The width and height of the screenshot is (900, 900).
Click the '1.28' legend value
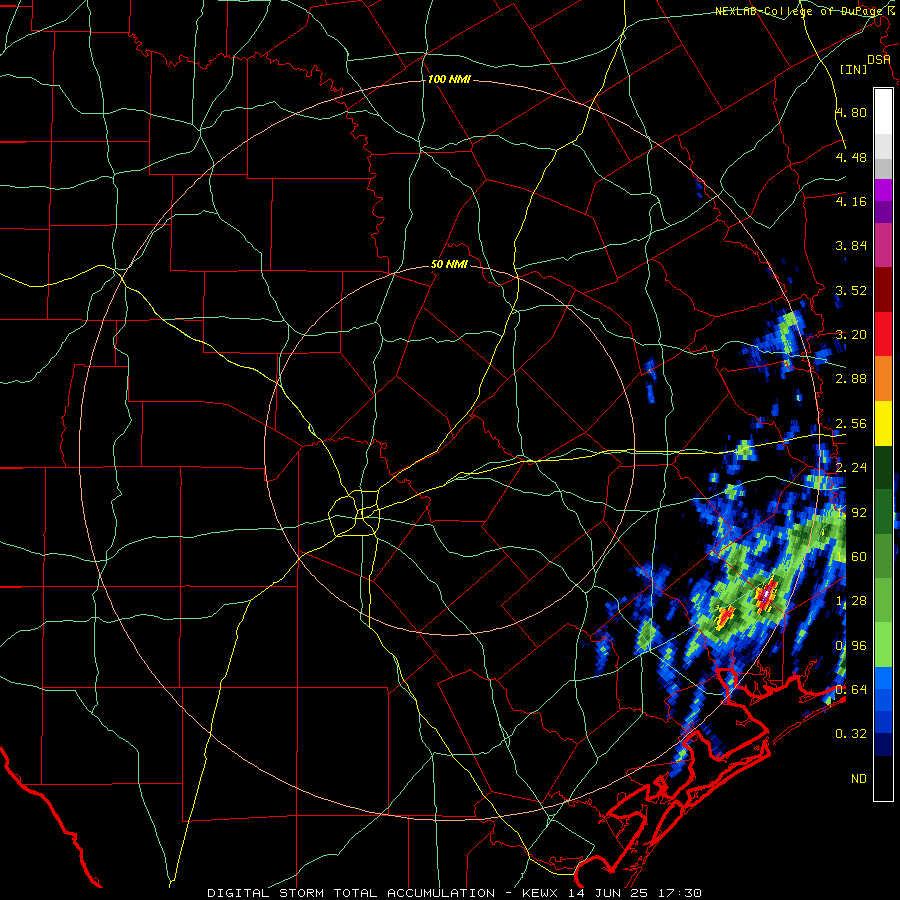(851, 601)
